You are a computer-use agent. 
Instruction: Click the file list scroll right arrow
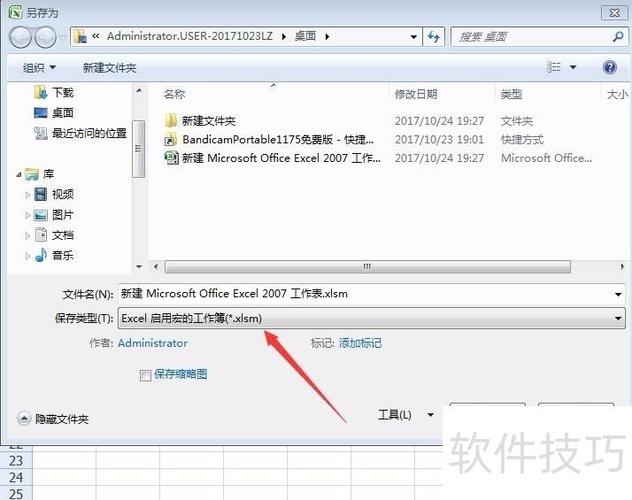pyautogui.click(x=622, y=267)
